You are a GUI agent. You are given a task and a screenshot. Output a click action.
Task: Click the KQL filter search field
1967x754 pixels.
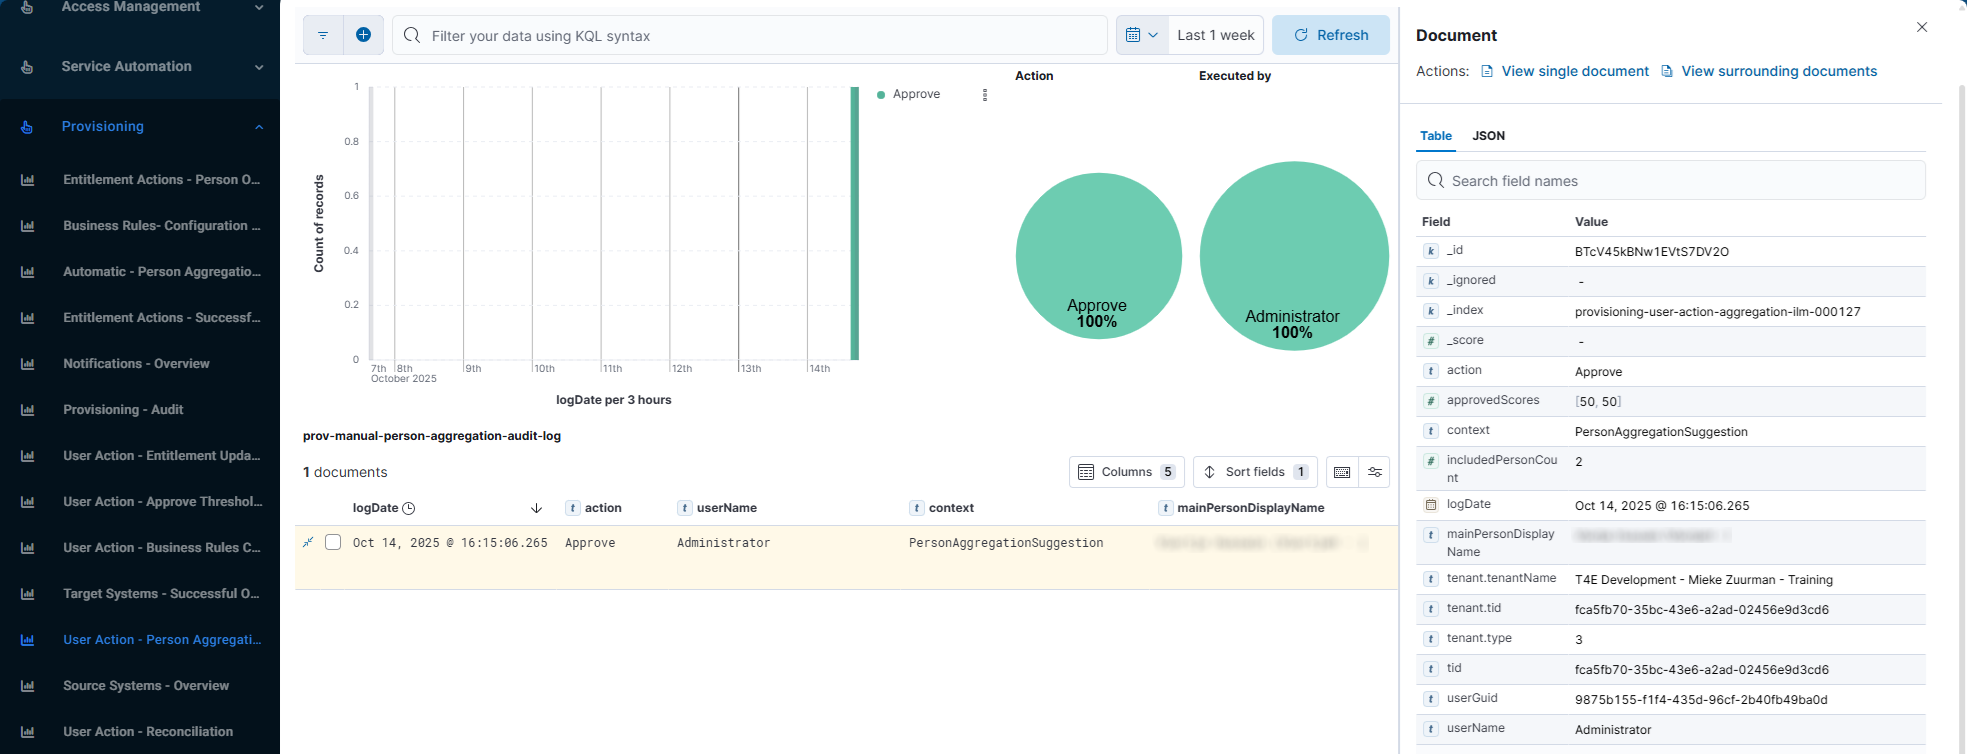click(750, 35)
